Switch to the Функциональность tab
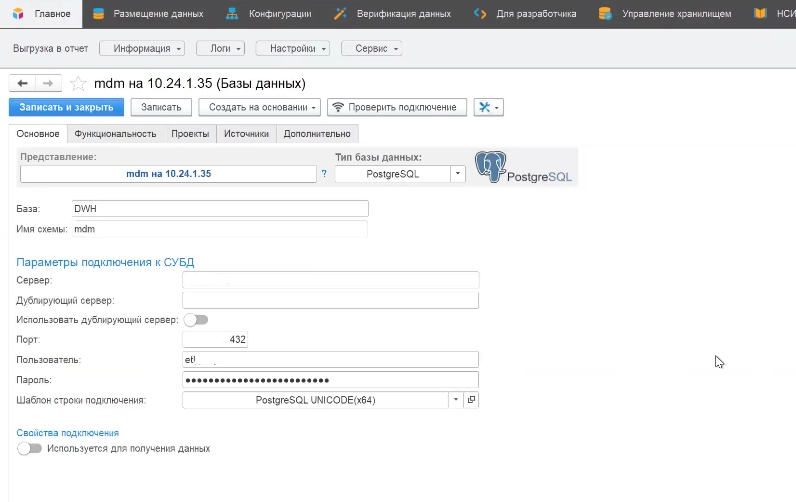Screen dimensions: 796x502 pyautogui.click(x=115, y=133)
